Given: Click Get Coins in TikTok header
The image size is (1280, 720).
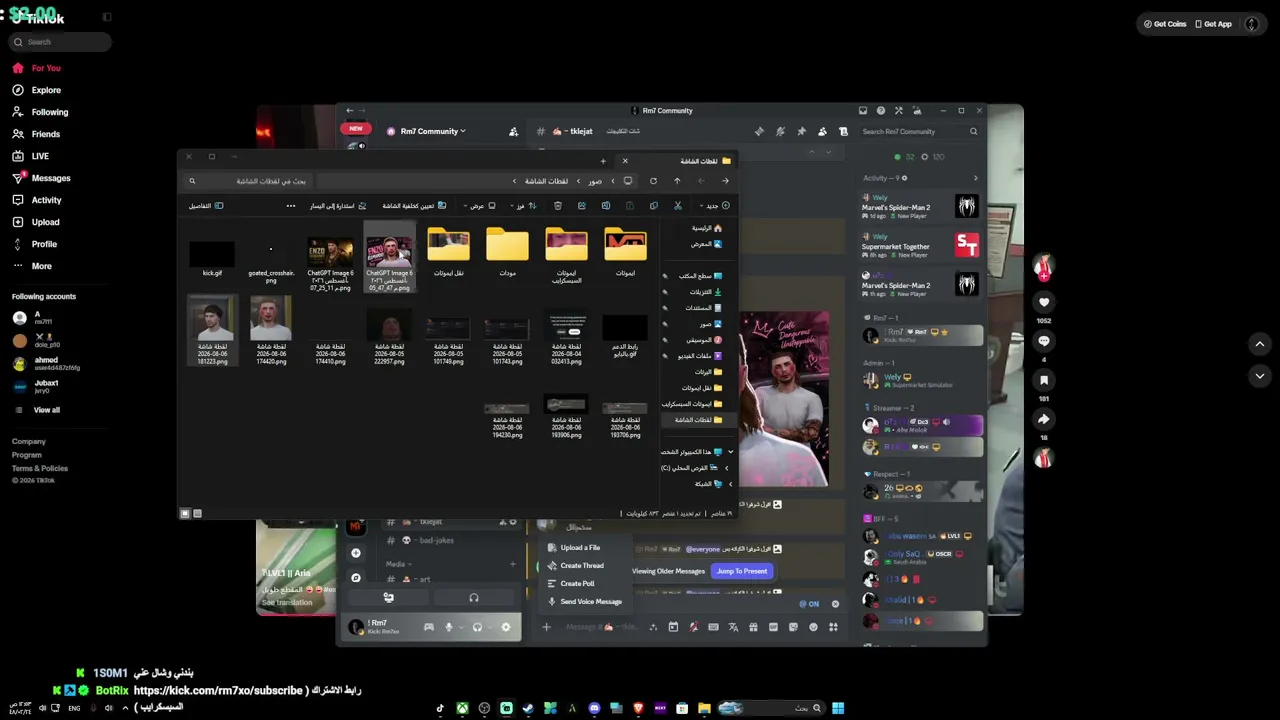Looking at the screenshot, I should click(x=1165, y=24).
